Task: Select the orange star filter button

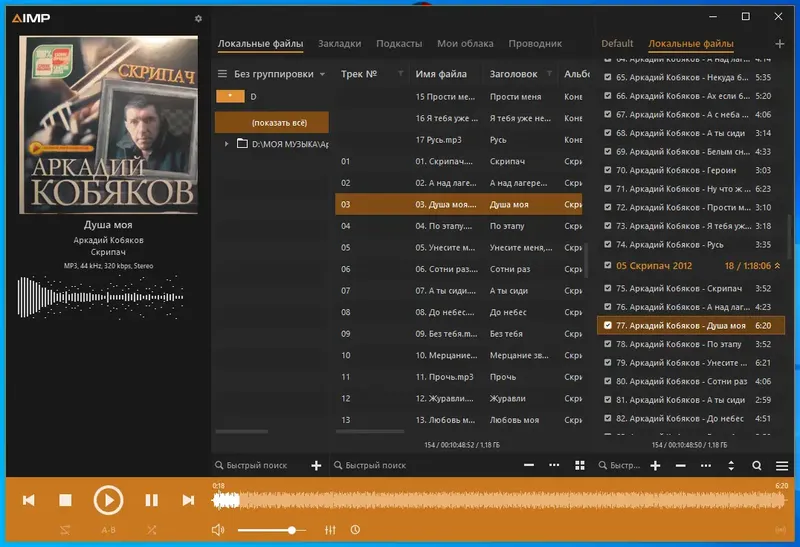Action: pyautogui.click(x=230, y=96)
